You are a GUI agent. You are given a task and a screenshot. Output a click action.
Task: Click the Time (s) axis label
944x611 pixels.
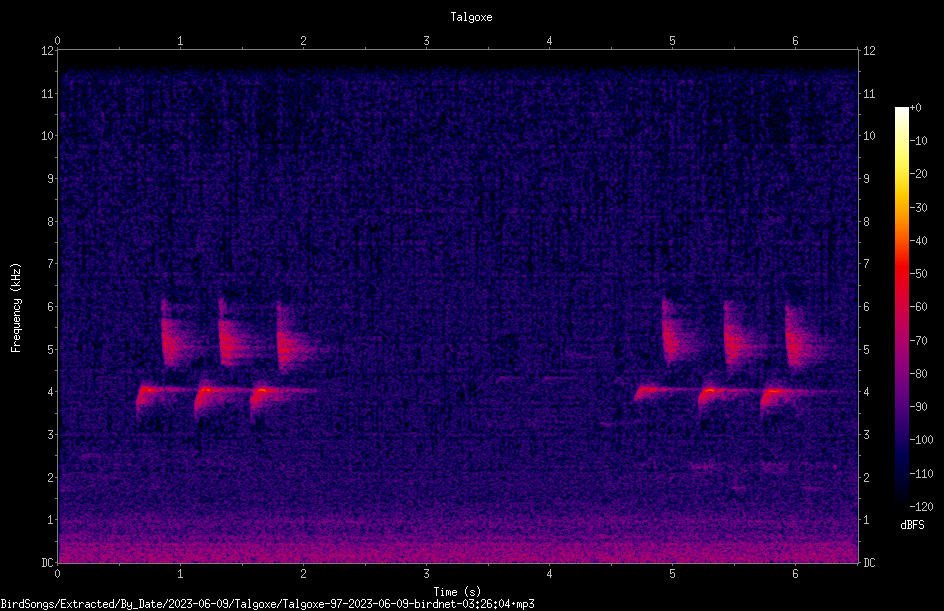[457, 592]
